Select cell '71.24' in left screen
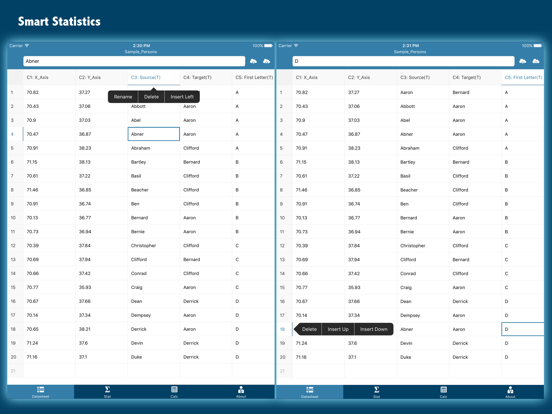This screenshot has height=414, width=552. pos(49,343)
